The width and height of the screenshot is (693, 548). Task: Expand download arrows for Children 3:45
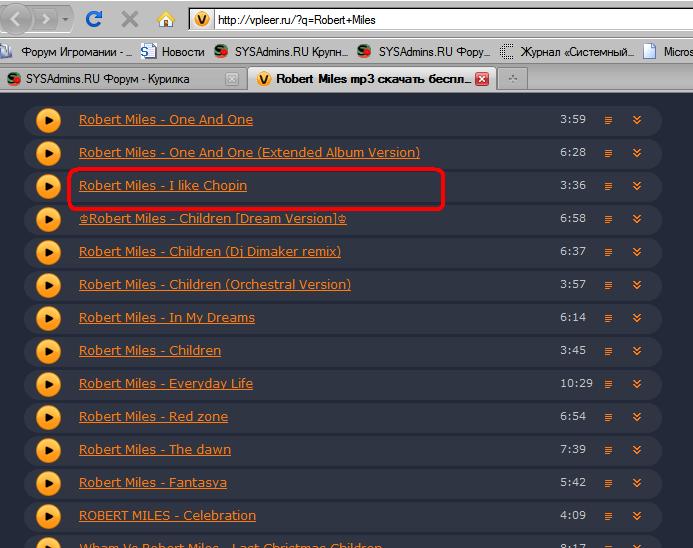pyautogui.click(x=637, y=351)
